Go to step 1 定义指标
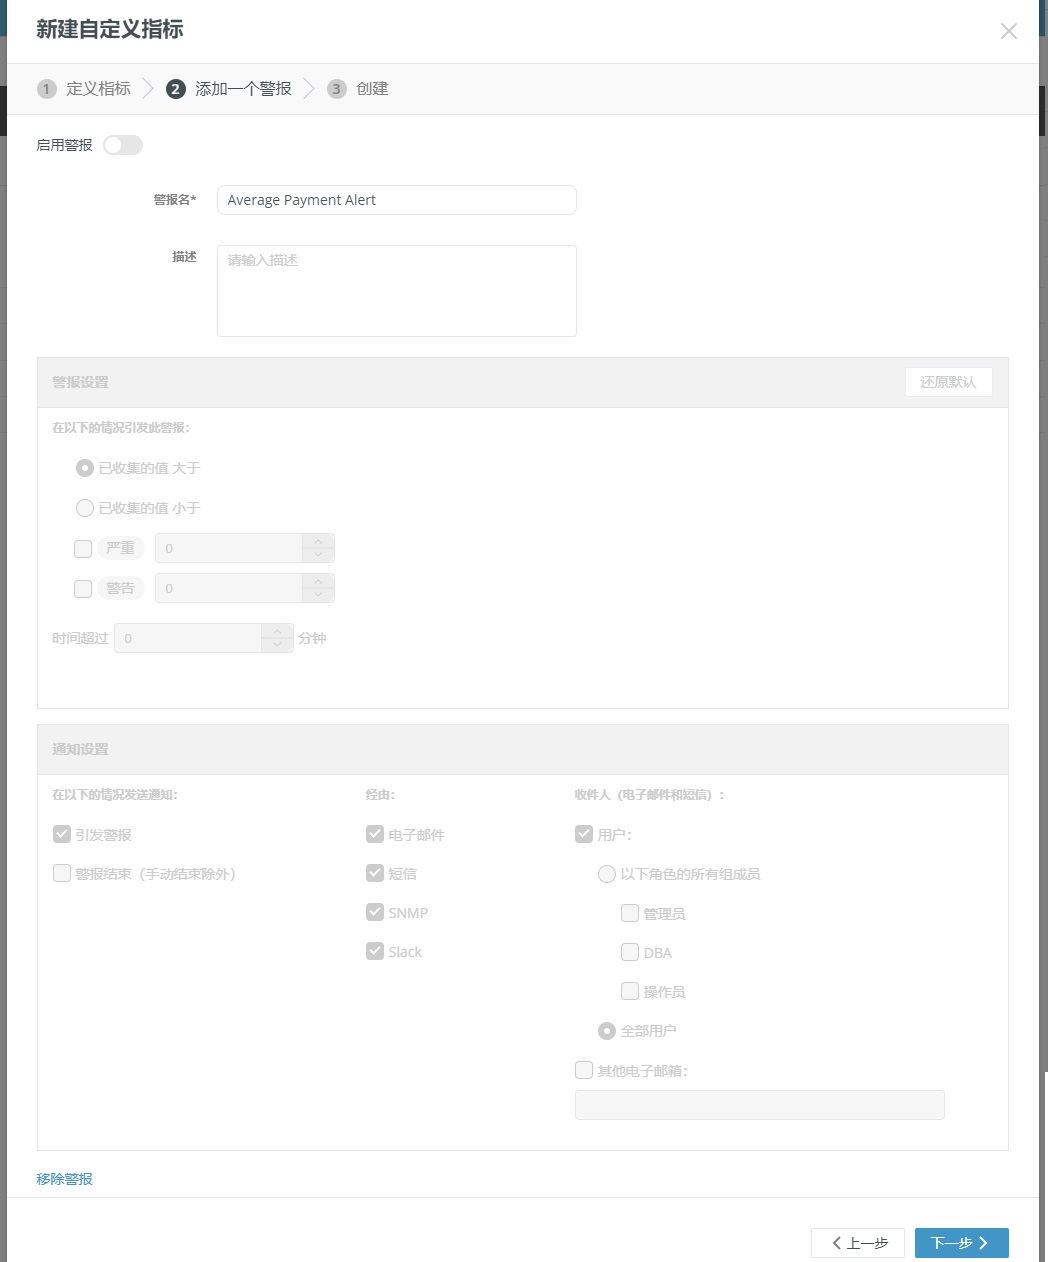Image resolution: width=1048 pixels, height=1262 pixels. coord(85,89)
